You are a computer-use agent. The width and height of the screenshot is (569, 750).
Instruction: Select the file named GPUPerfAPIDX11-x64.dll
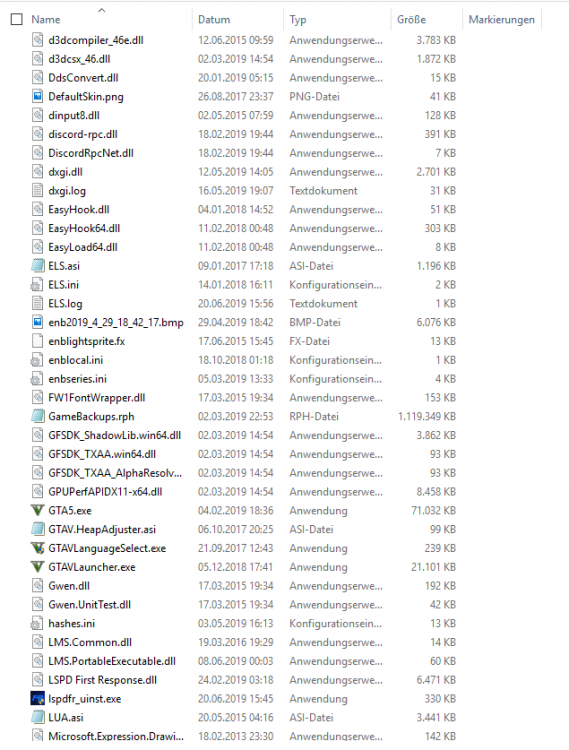click(x=105, y=492)
